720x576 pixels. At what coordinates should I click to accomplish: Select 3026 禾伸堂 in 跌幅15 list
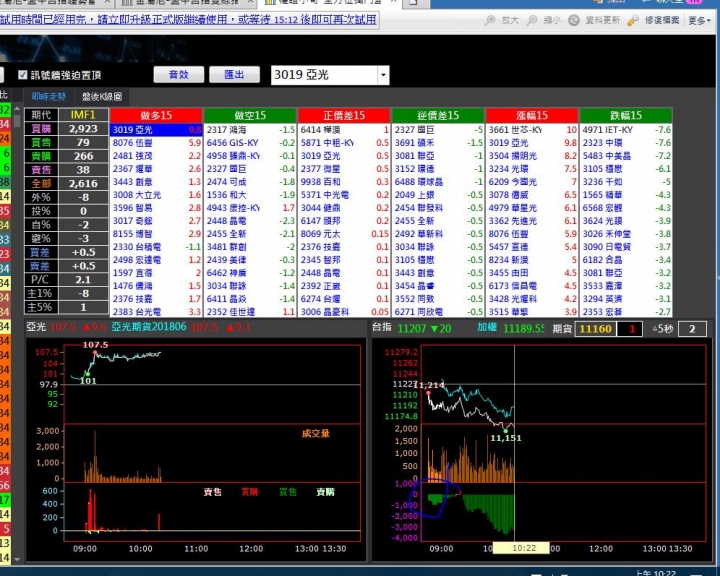pyautogui.click(x=626, y=234)
